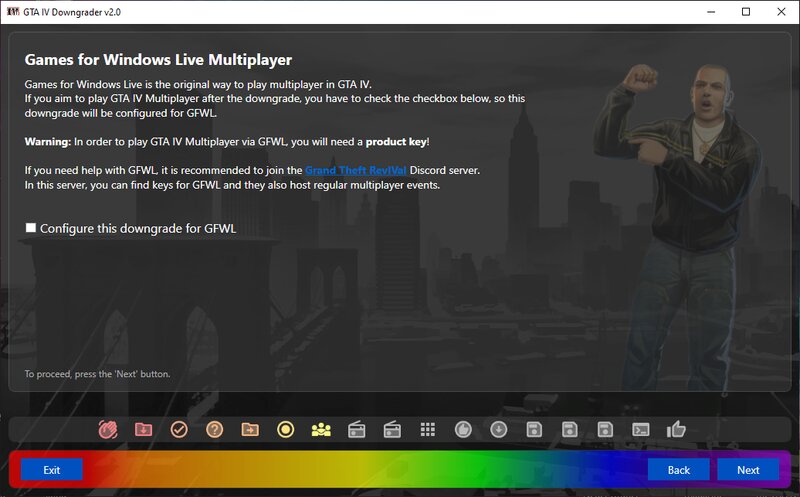Click the radio icon next to the people group icon
This screenshot has width=800, height=497.
pos(357,430)
